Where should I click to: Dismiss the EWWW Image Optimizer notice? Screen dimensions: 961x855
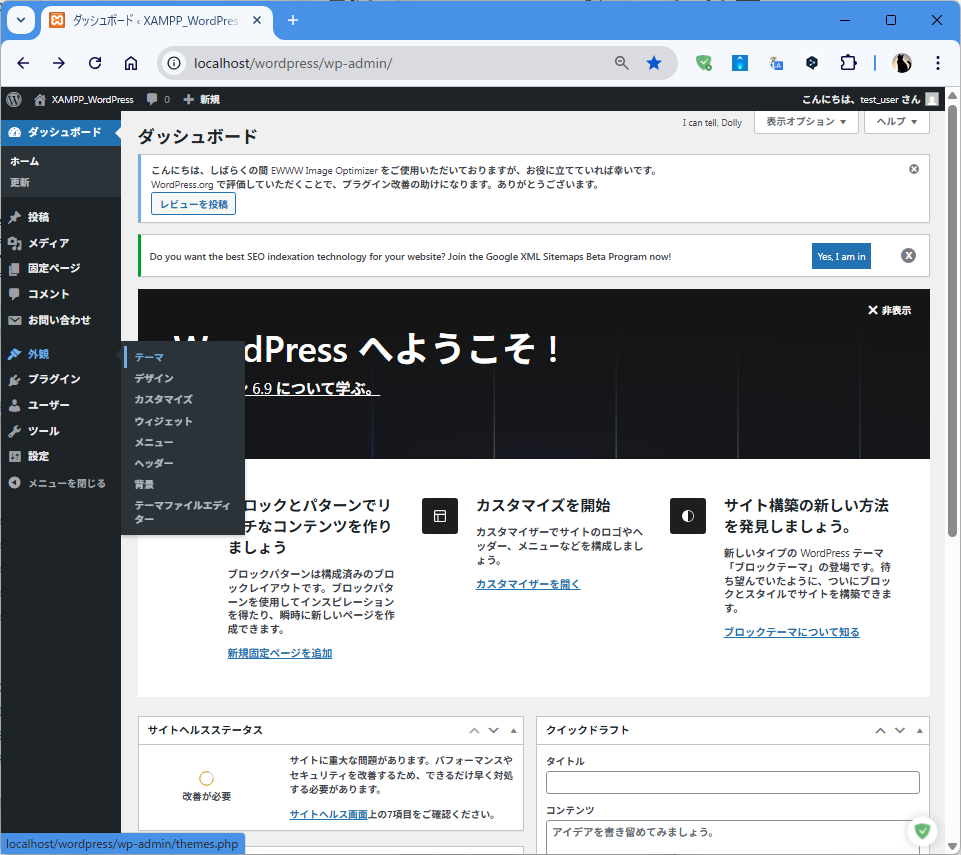click(x=913, y=169)
